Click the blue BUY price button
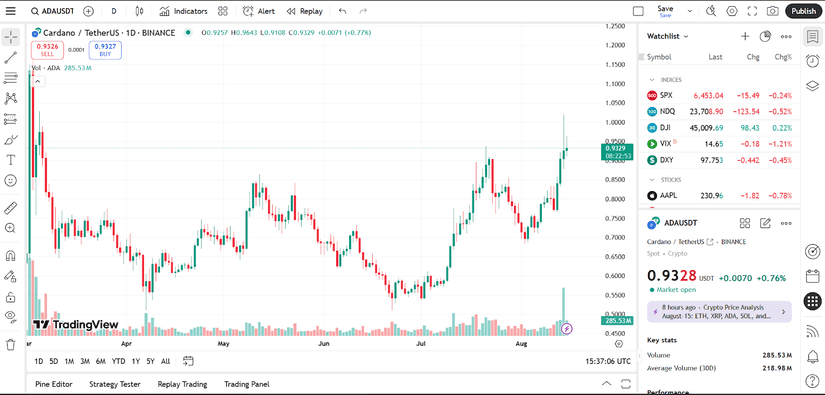The height and width of the screenshot is (395, 825). point(105,50)
